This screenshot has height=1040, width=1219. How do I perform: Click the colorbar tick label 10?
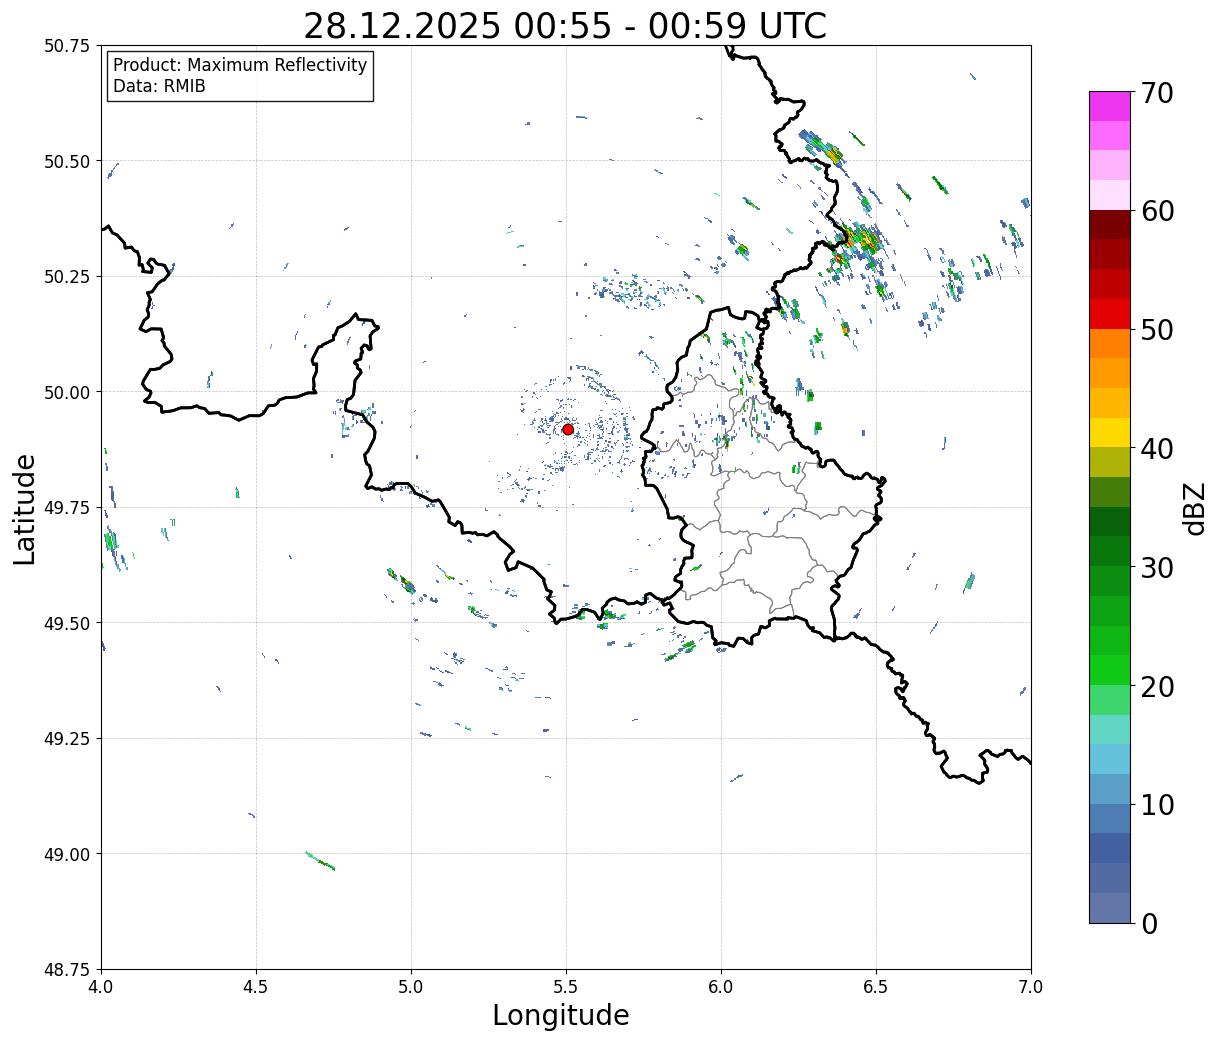(1156, 805)
